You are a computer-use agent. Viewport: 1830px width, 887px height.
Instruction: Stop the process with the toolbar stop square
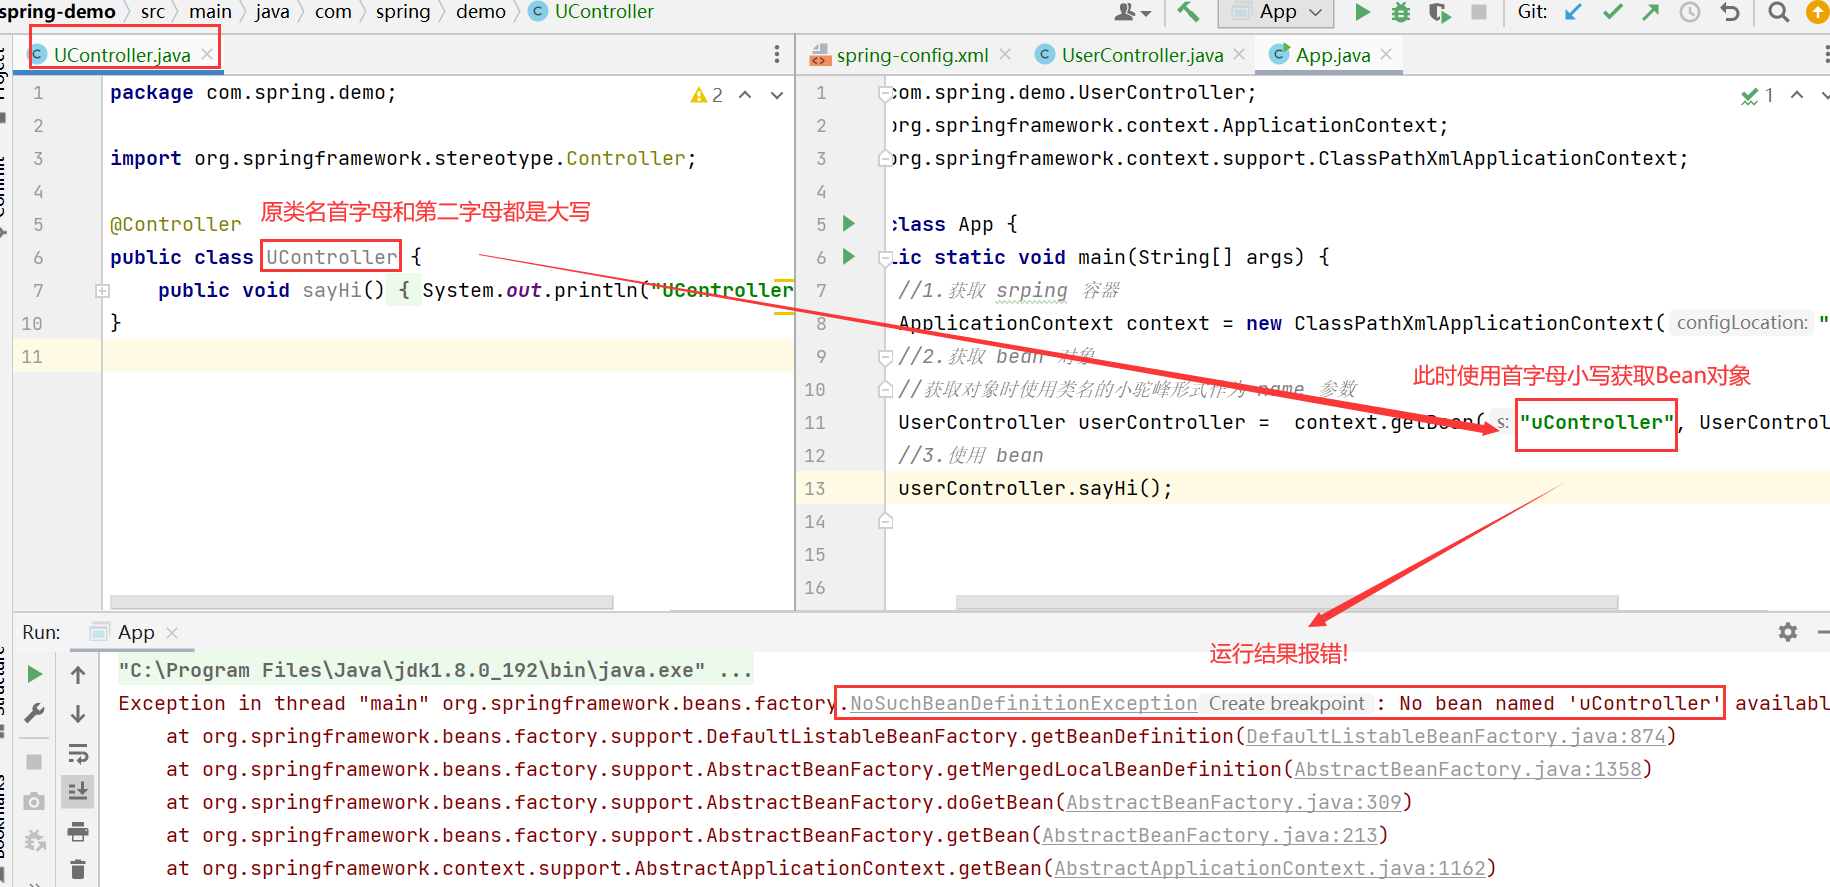tap(1479, 12)
